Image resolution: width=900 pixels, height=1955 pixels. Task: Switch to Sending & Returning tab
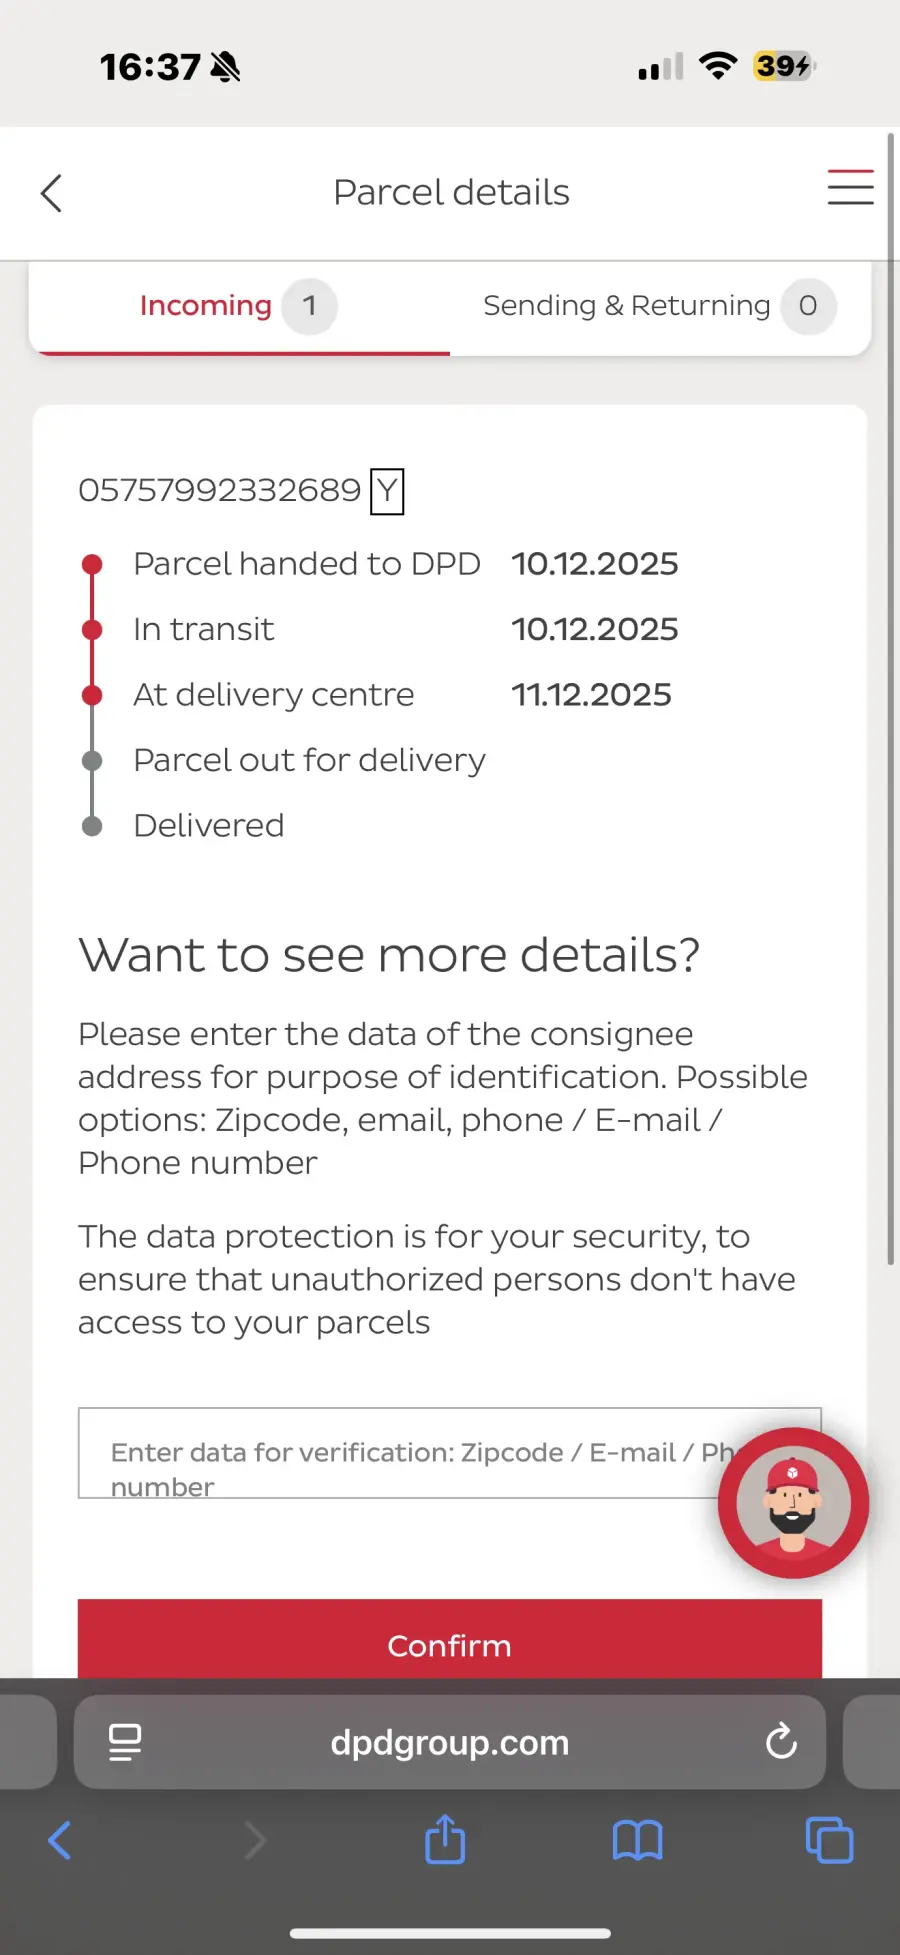tap(626, 306)
